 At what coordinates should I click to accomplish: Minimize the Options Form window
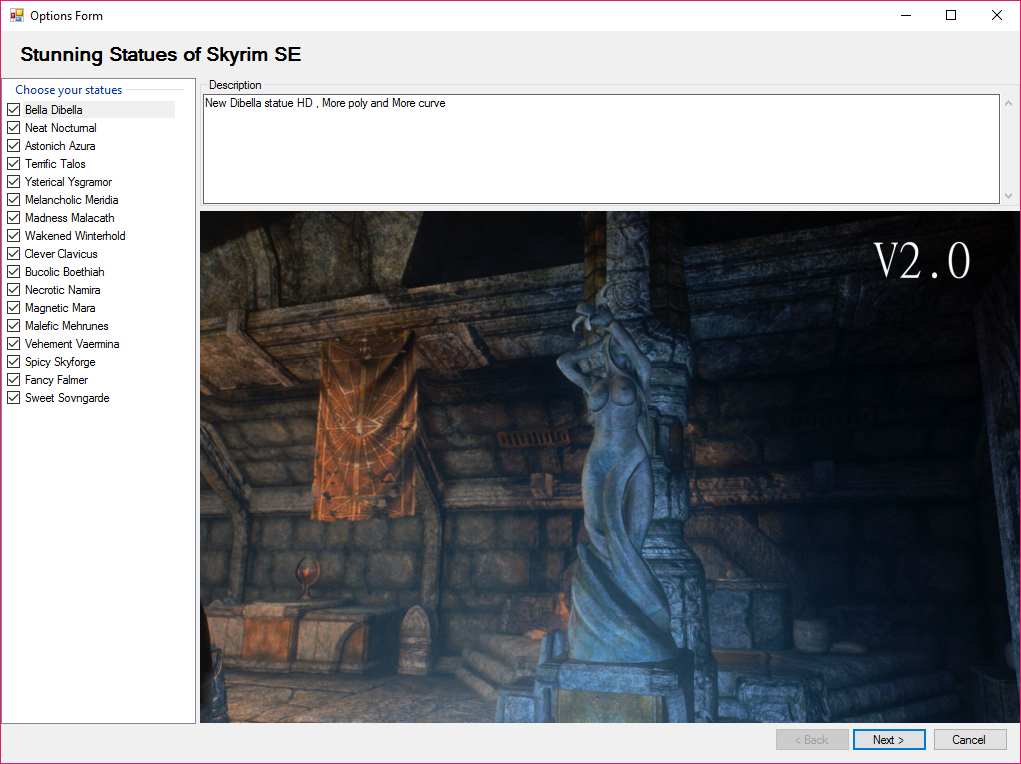(x=906, y=15)
